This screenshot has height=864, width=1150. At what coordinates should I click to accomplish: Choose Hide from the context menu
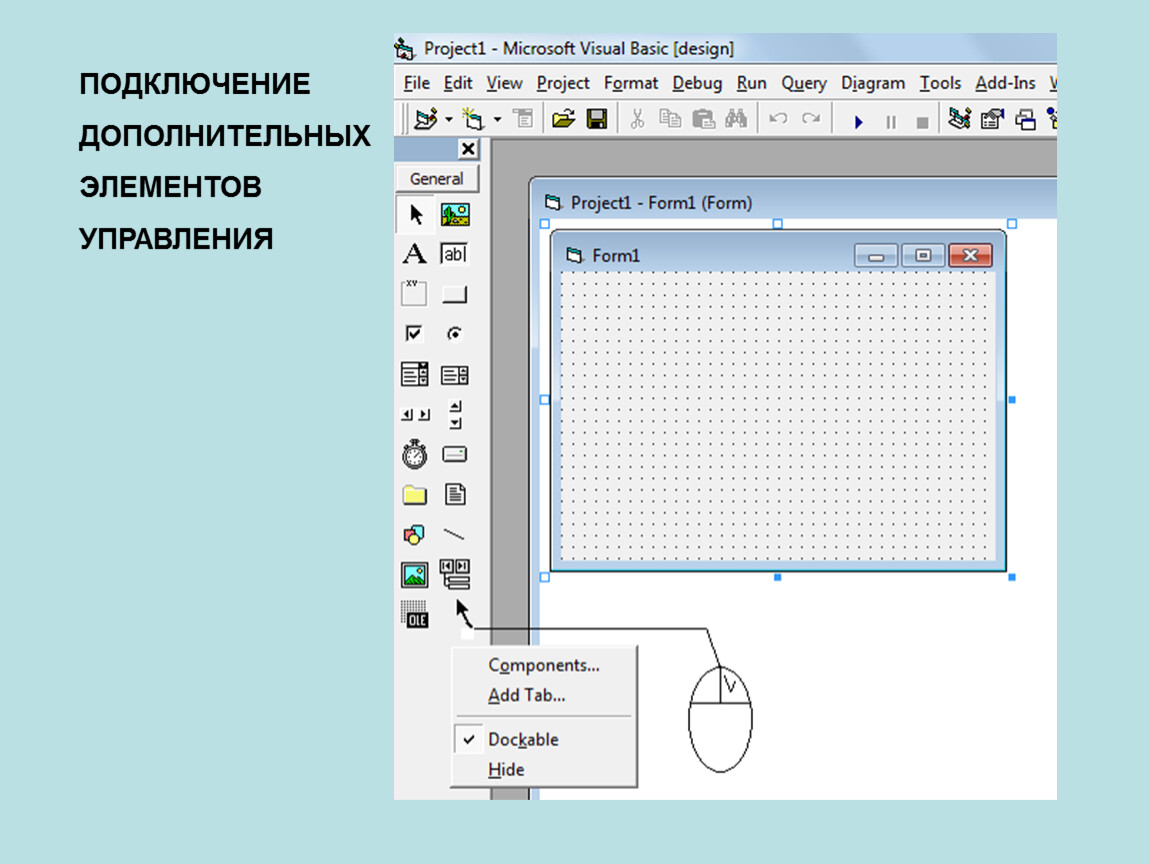pos(543,769)
